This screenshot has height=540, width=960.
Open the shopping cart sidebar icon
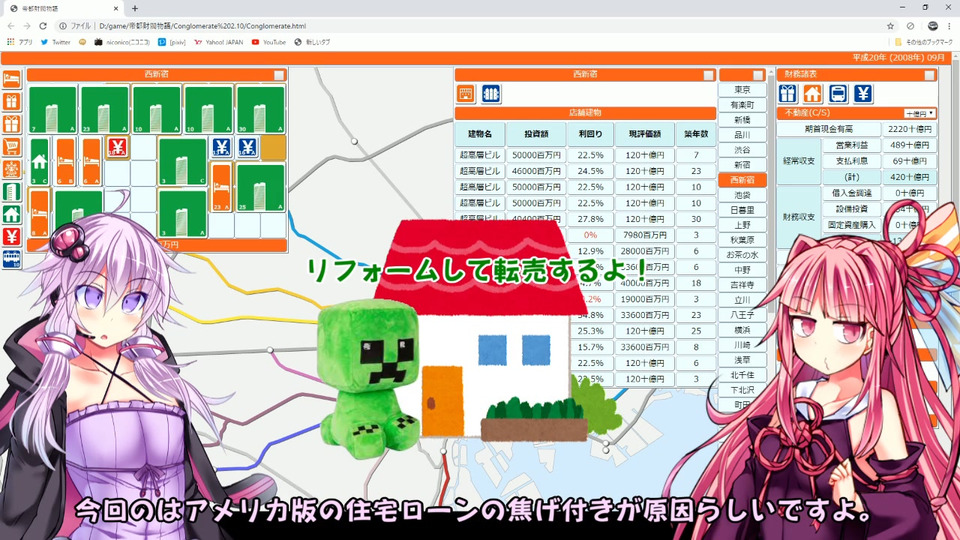tap(12, 146)
